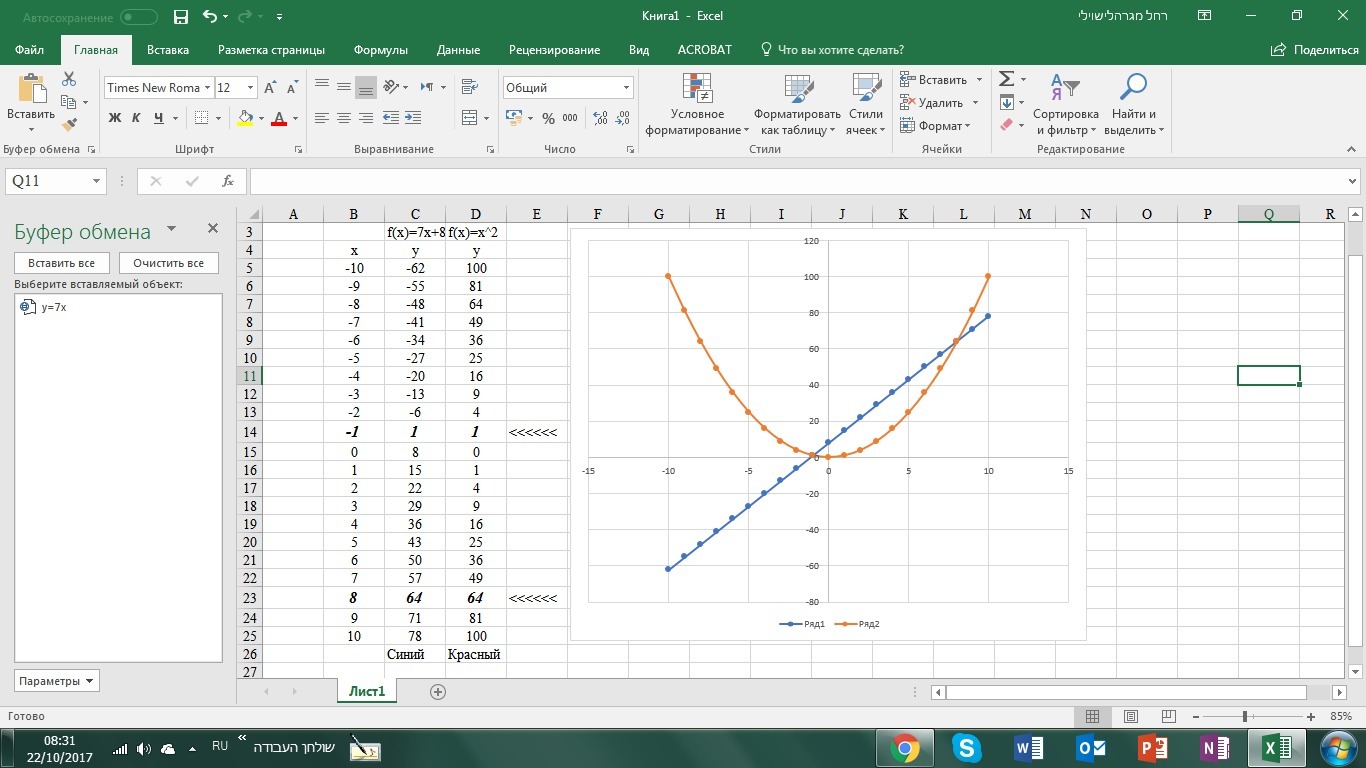1366x768 pixels.
Task: Undo the last action in Quick Access Toolbar
Action: pyautogui.click(x=209, y=17)
